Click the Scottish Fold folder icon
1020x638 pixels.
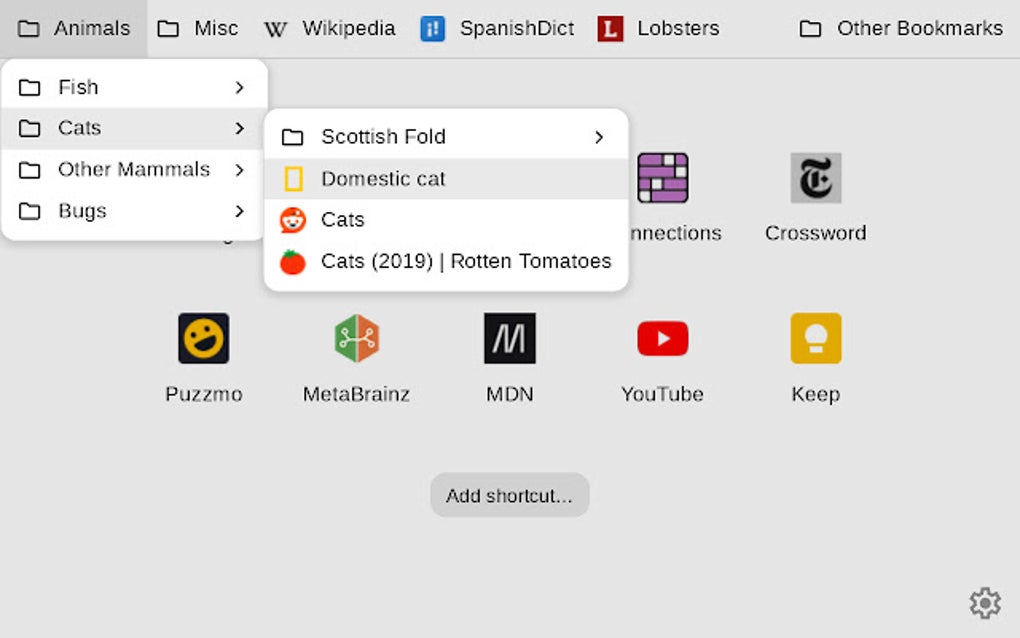point(292,137)
